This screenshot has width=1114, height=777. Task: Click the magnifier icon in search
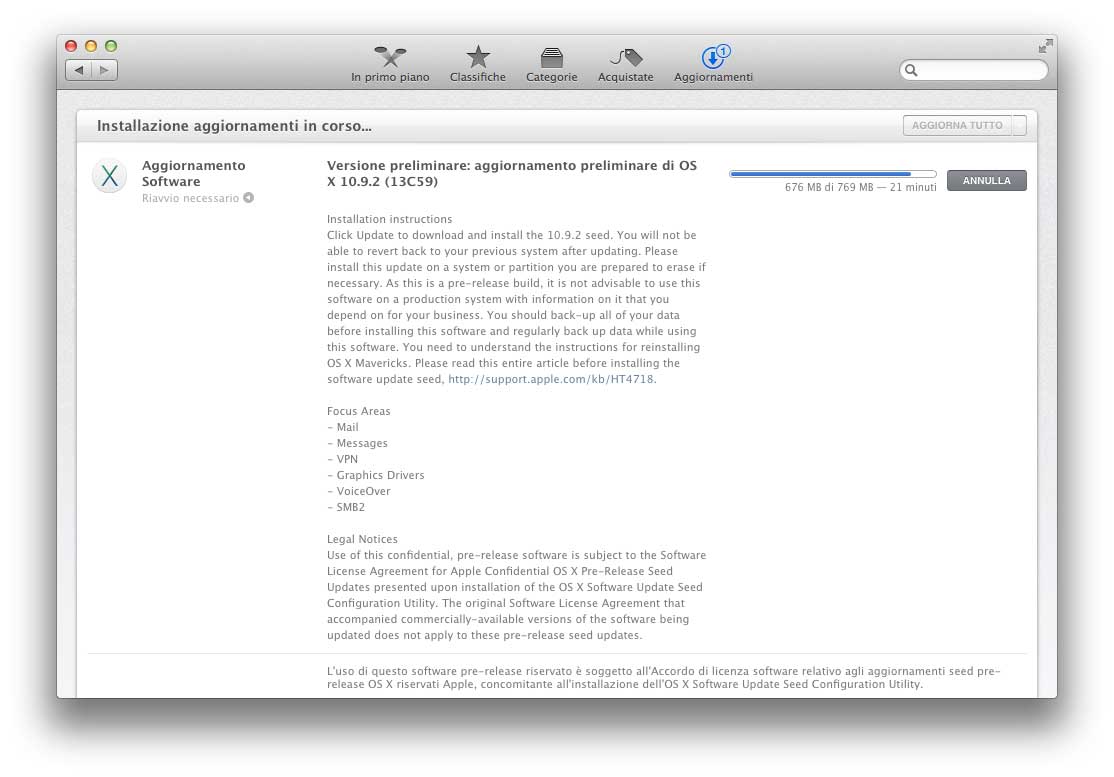point(911,70)
